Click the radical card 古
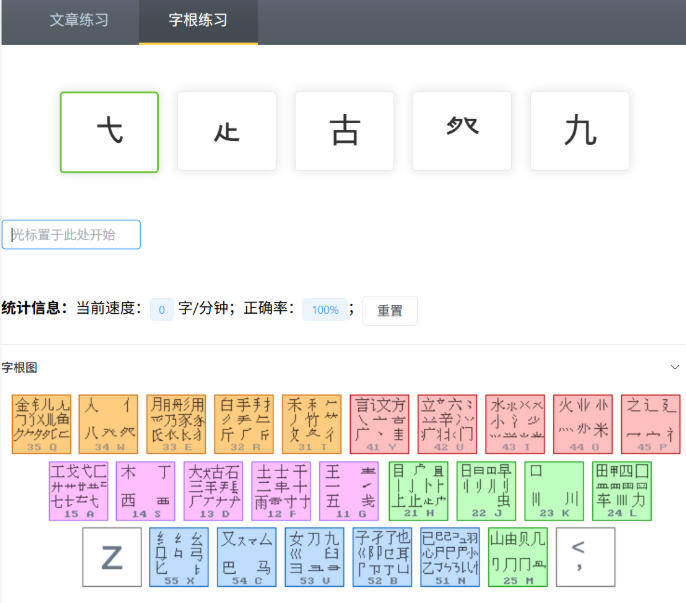Screen dimensions: 686x603 (344, 131)
